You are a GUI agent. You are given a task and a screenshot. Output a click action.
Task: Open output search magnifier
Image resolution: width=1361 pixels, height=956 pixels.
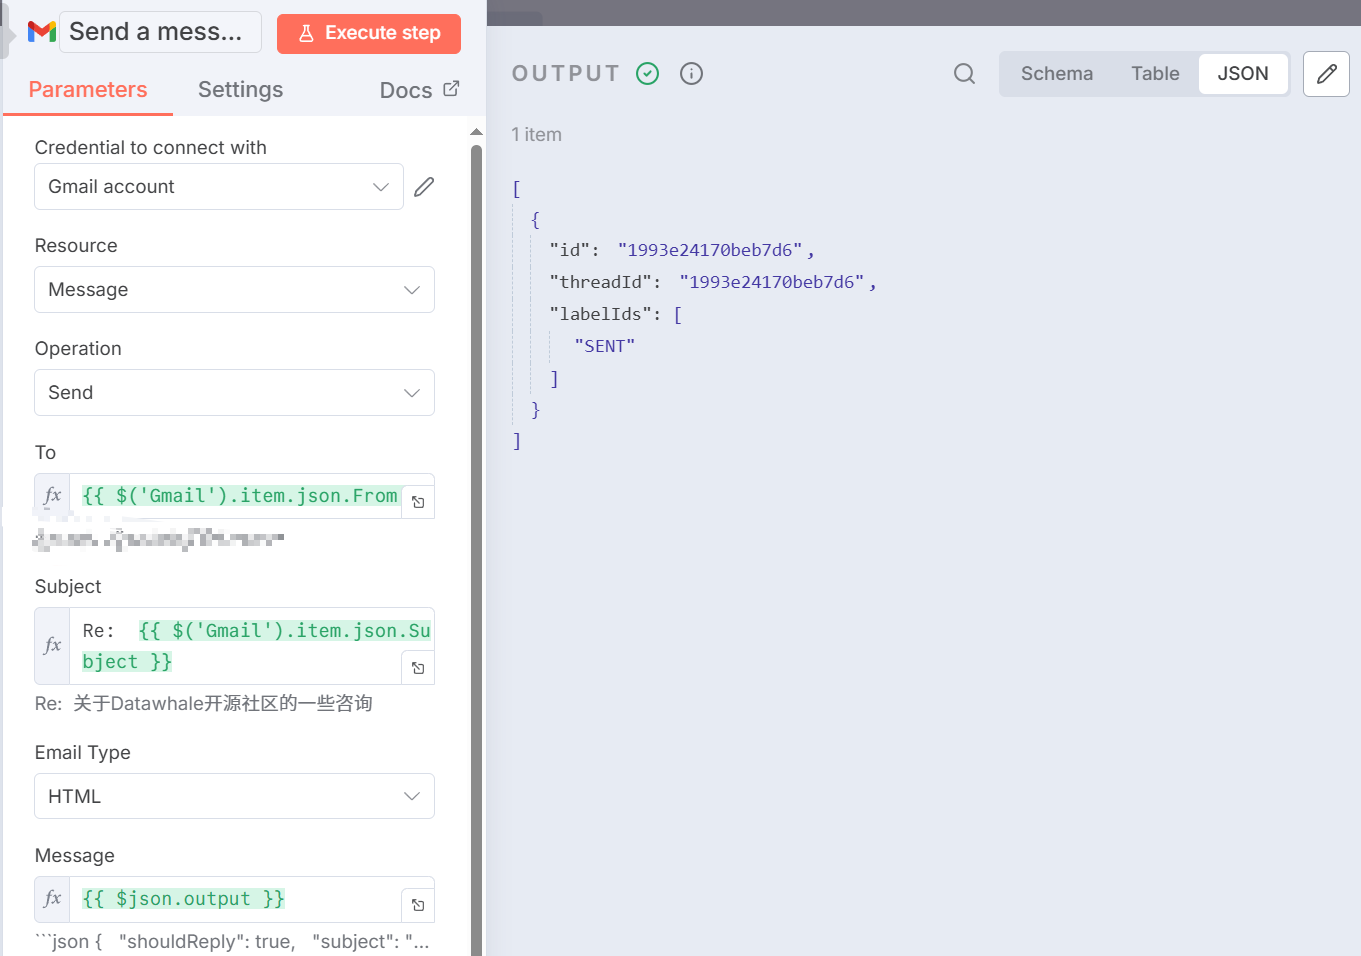tap(964, 74)
